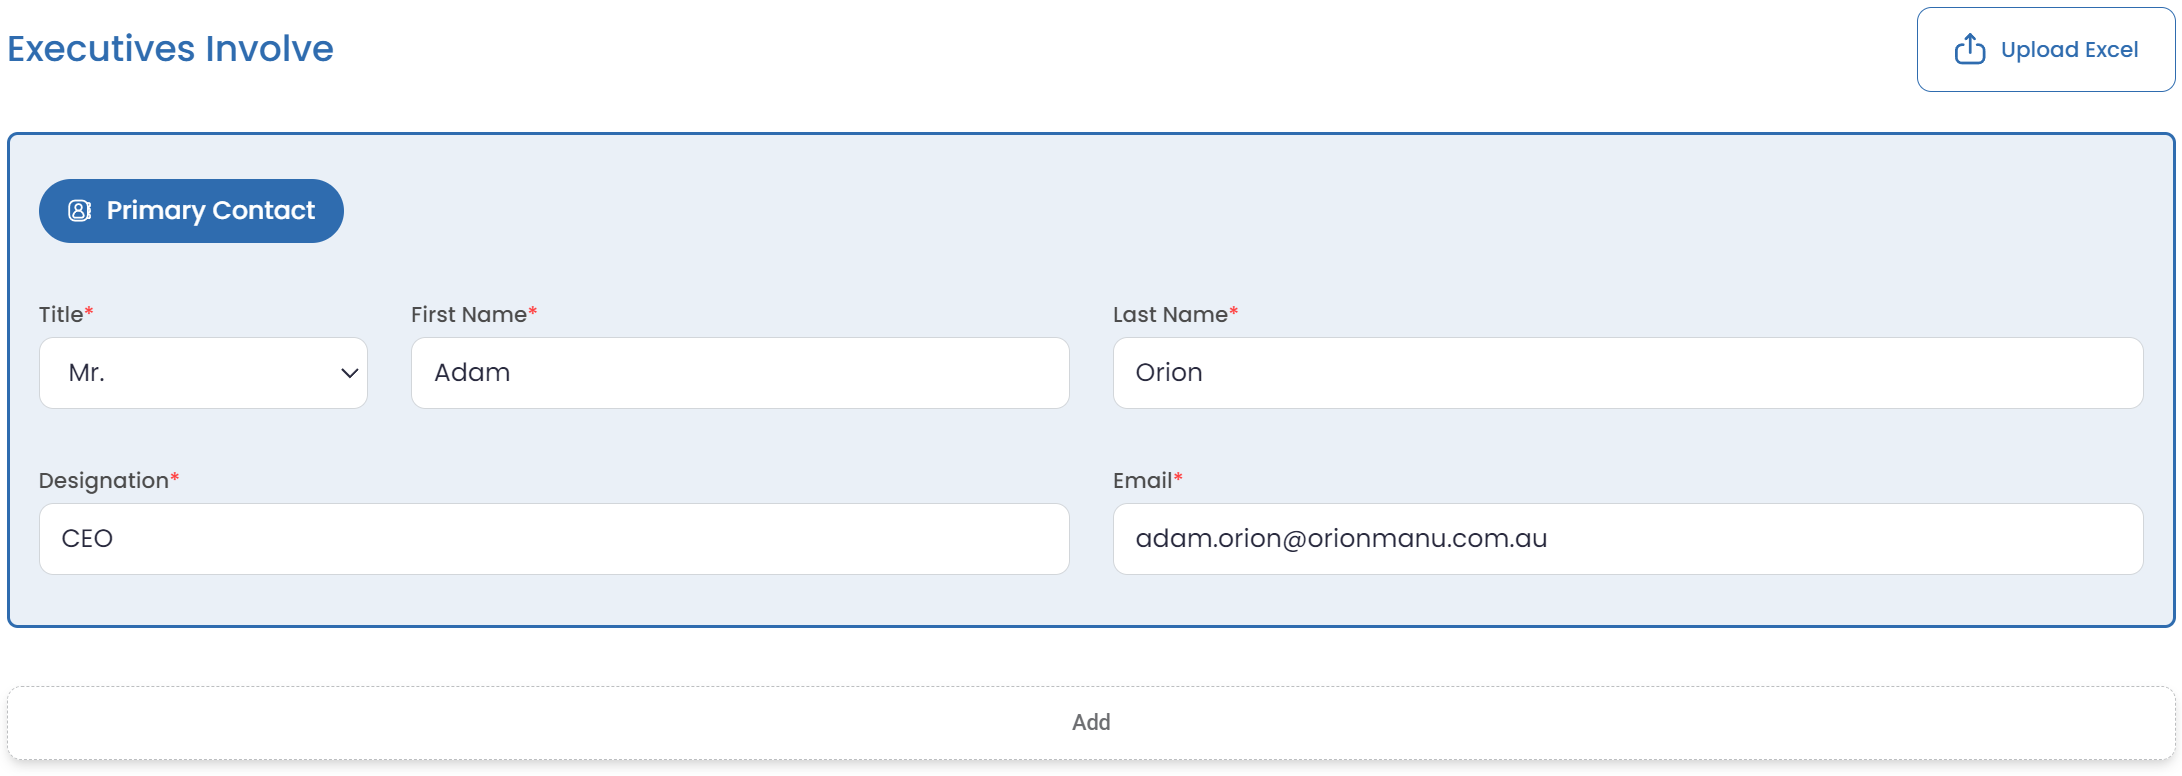2182x776 pixels.
Task: Click the Email label text
Action: coord(1142,480)
